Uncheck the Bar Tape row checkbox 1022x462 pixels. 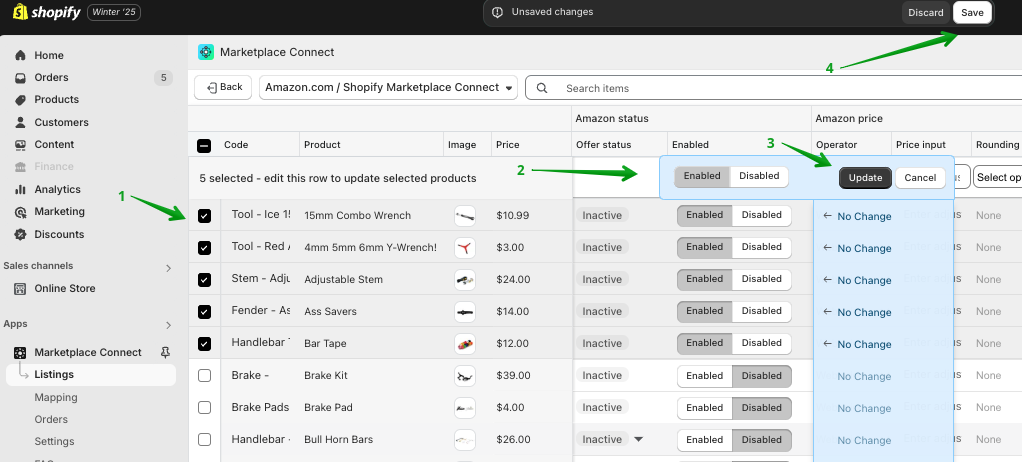pos(204,343)
